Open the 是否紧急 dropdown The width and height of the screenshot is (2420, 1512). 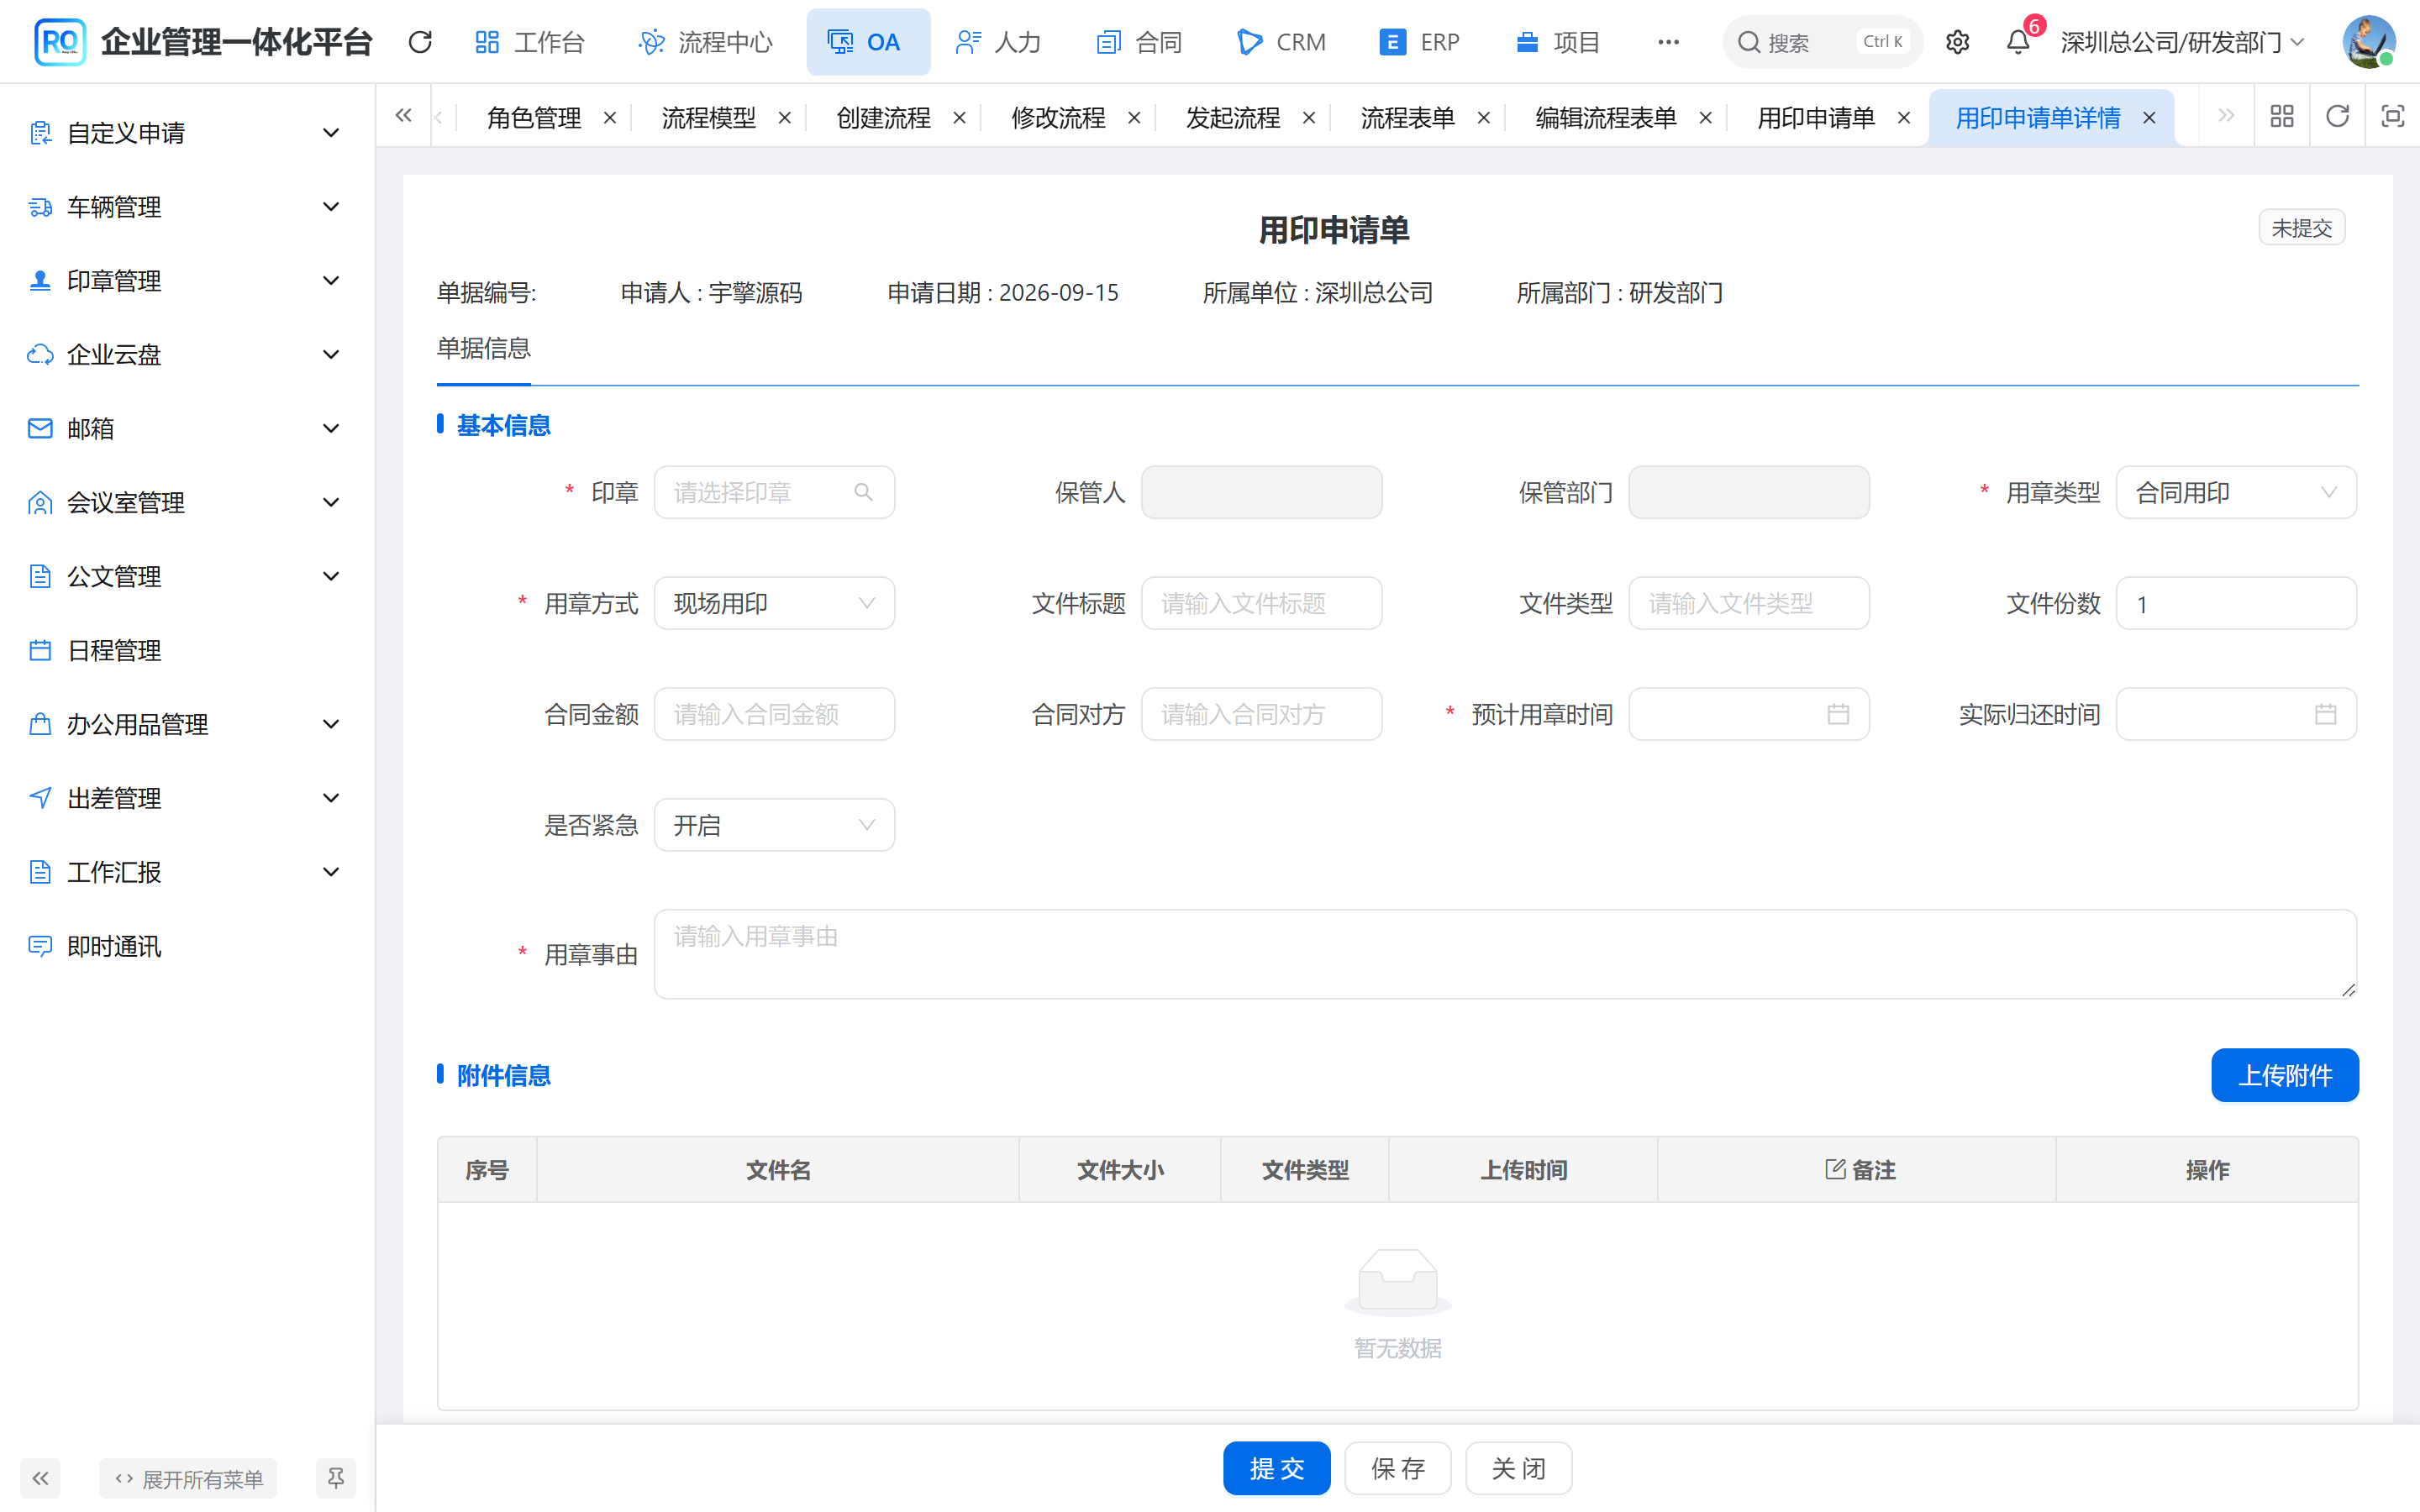[774, 825]
